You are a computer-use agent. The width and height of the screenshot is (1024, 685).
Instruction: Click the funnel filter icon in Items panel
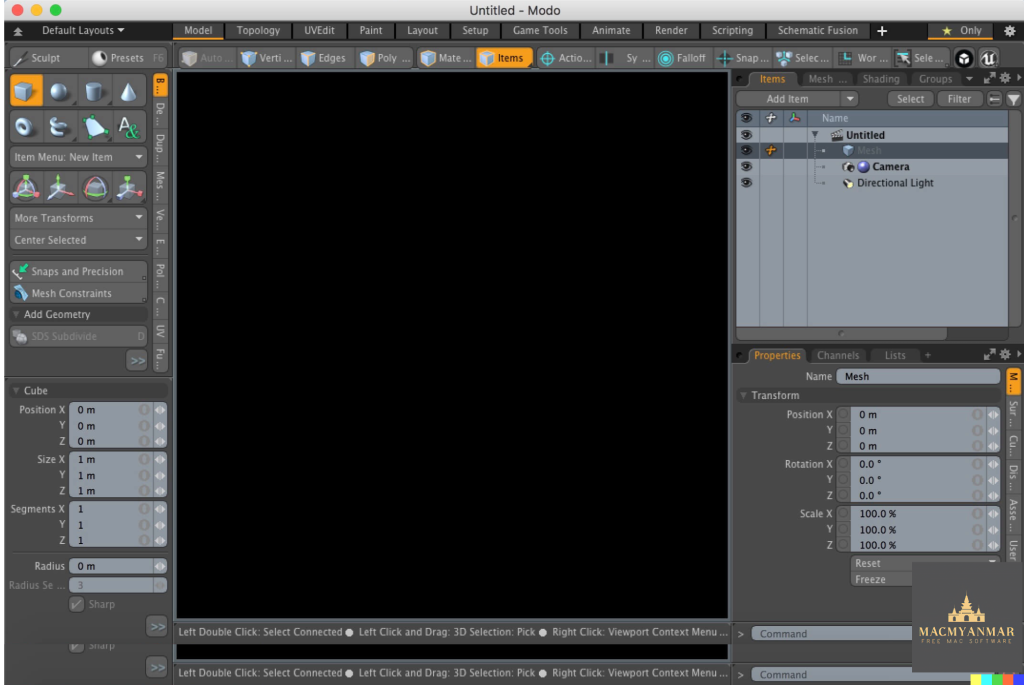click(x=1013, y=99)
